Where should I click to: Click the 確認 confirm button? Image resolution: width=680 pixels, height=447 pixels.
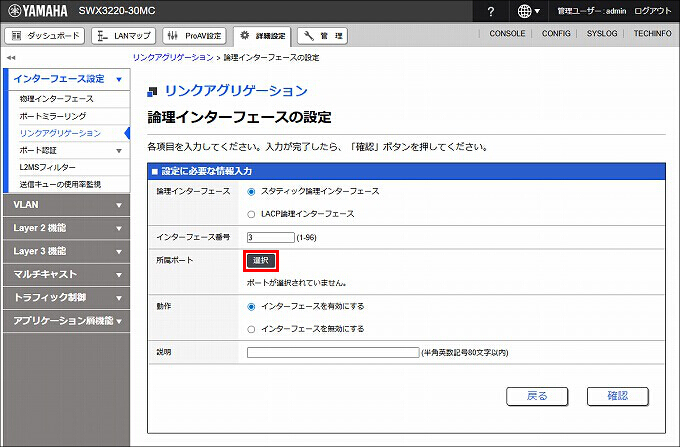(x=618, y=396)
